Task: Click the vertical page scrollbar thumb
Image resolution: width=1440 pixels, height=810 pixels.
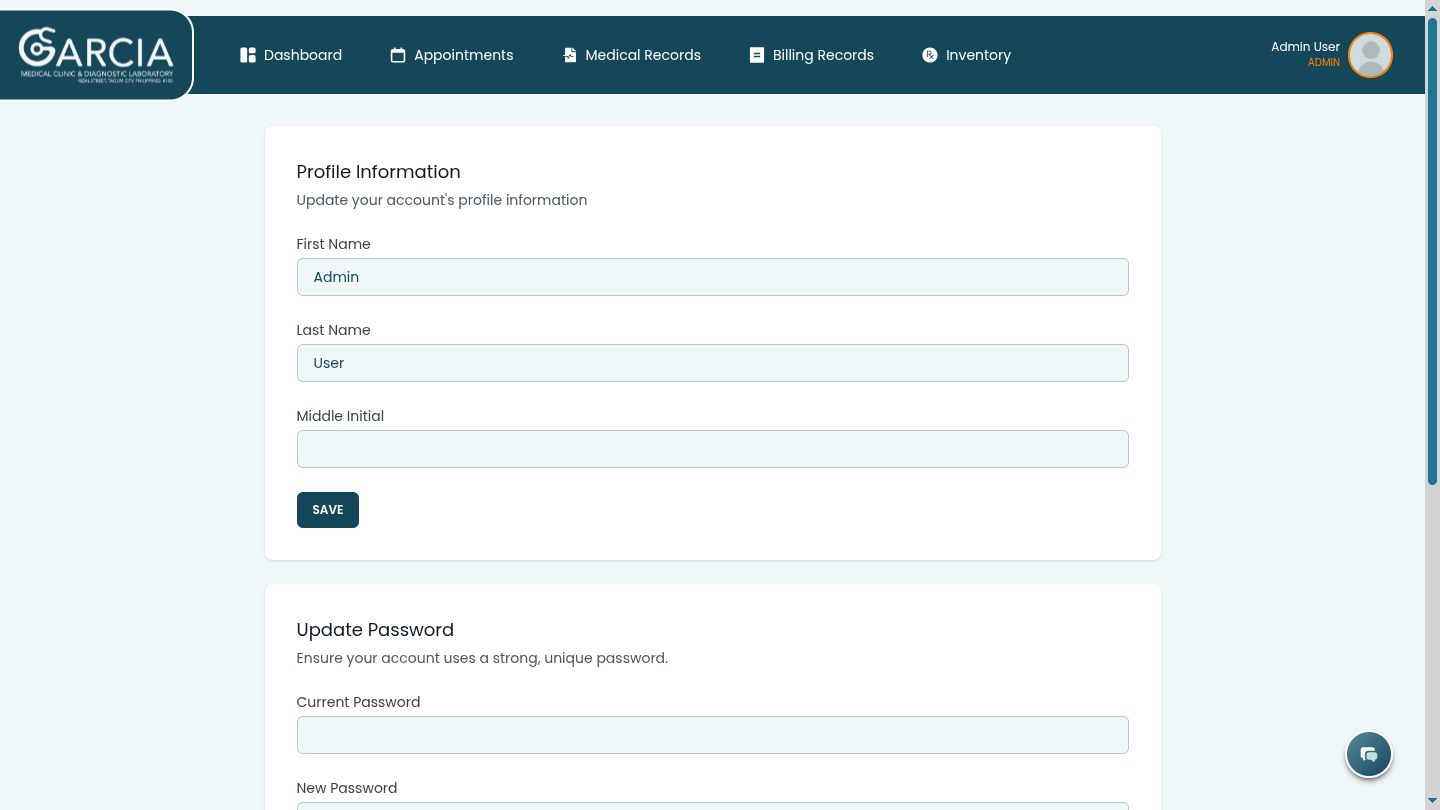Action: coord(1432,250)
